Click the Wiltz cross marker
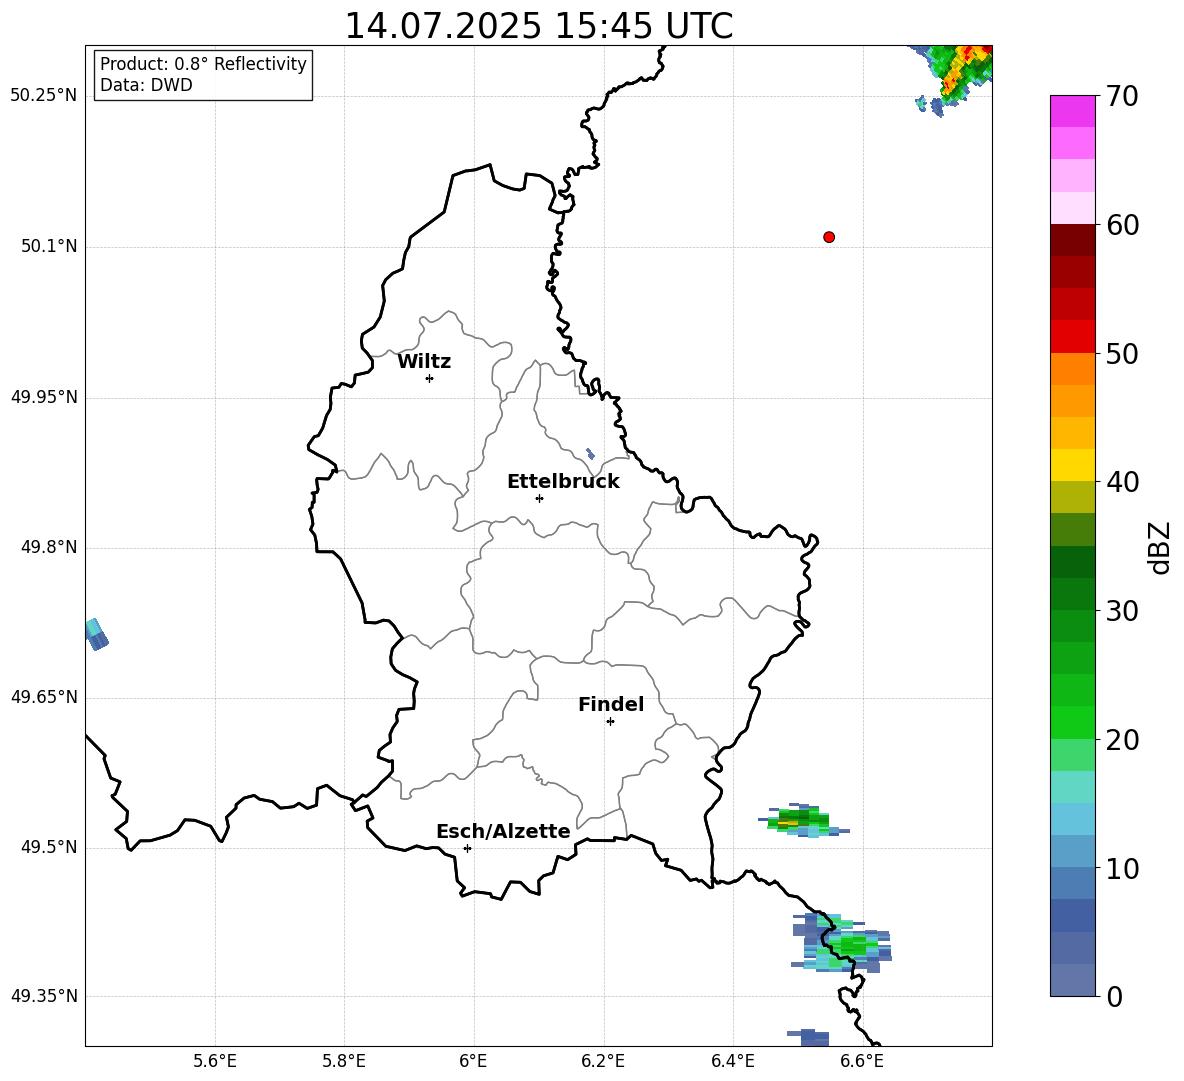 pyautogui.click(x=430, y=379)
